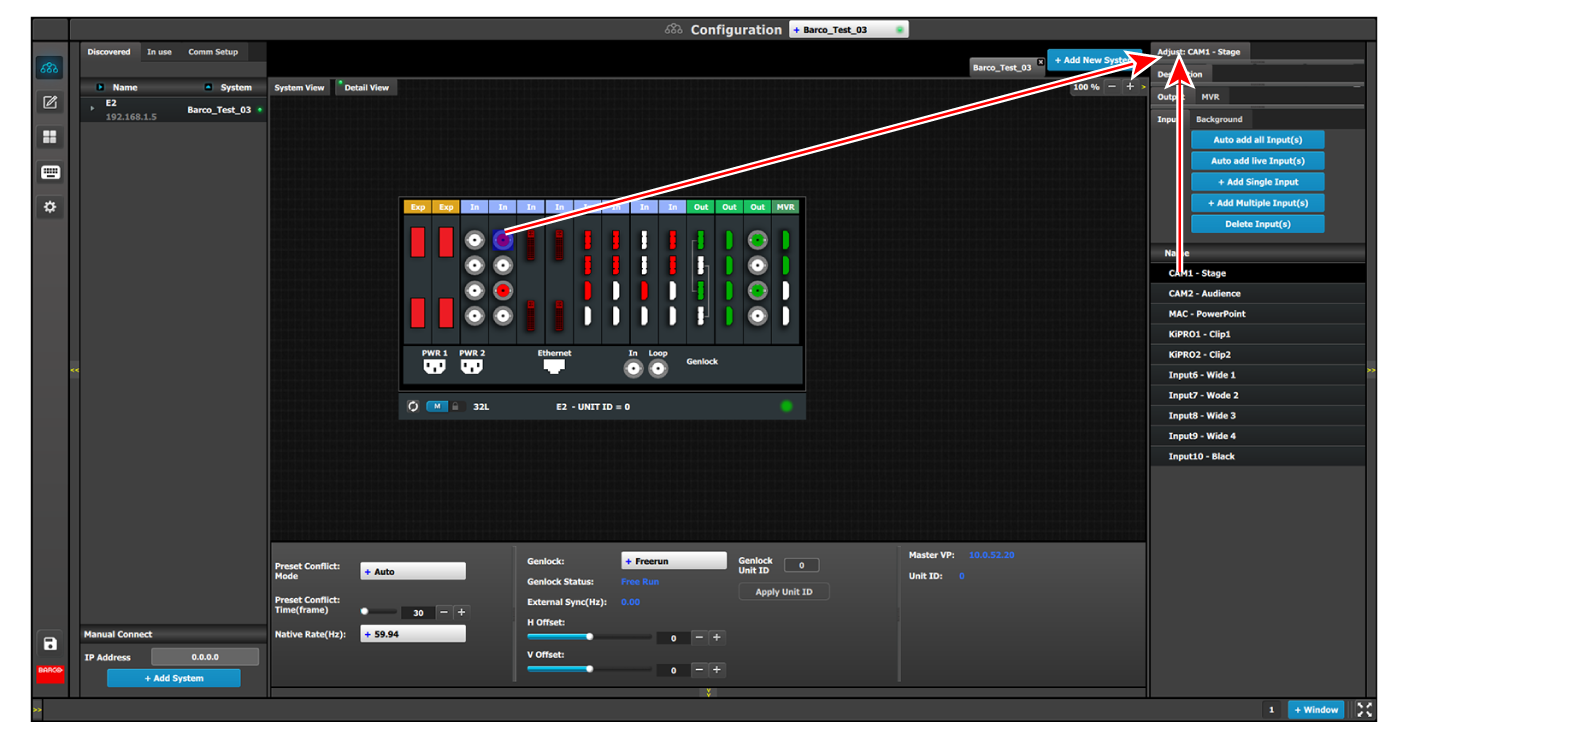Switch to System View tab
The image size is (1575, 738).
tap(299, 88)
